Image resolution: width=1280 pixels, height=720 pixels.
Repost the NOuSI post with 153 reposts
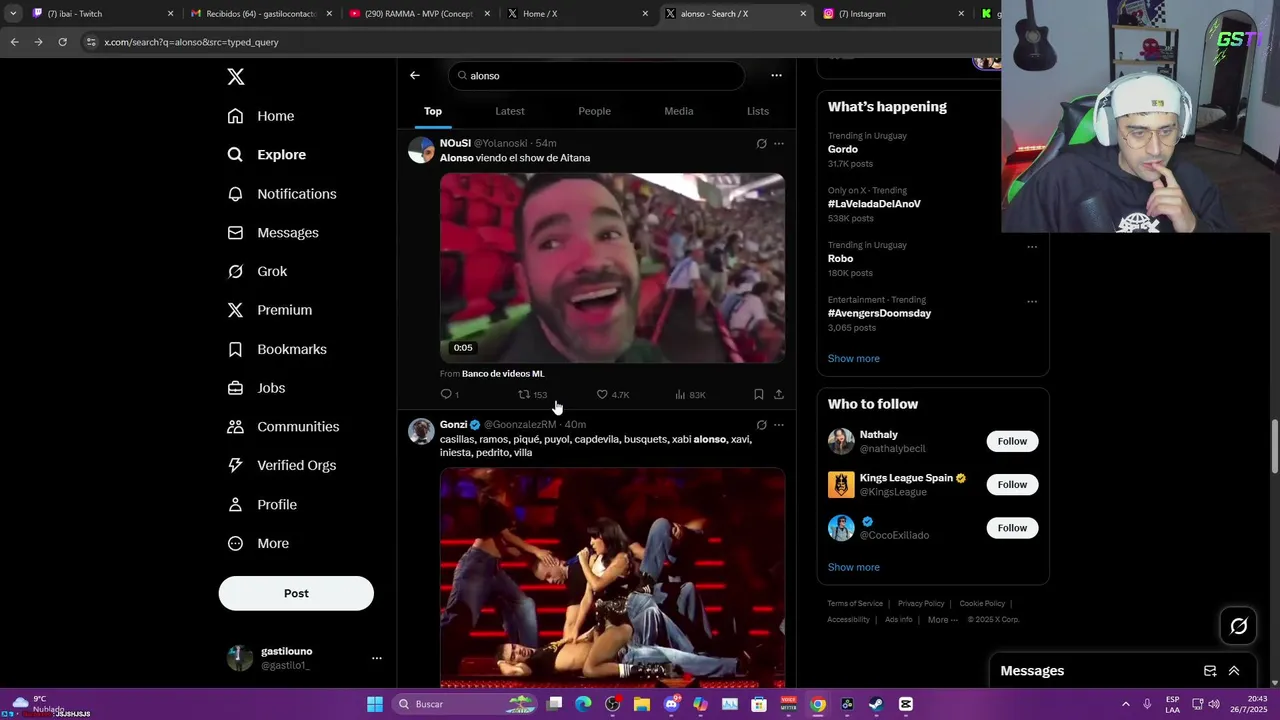pos(532,395)
